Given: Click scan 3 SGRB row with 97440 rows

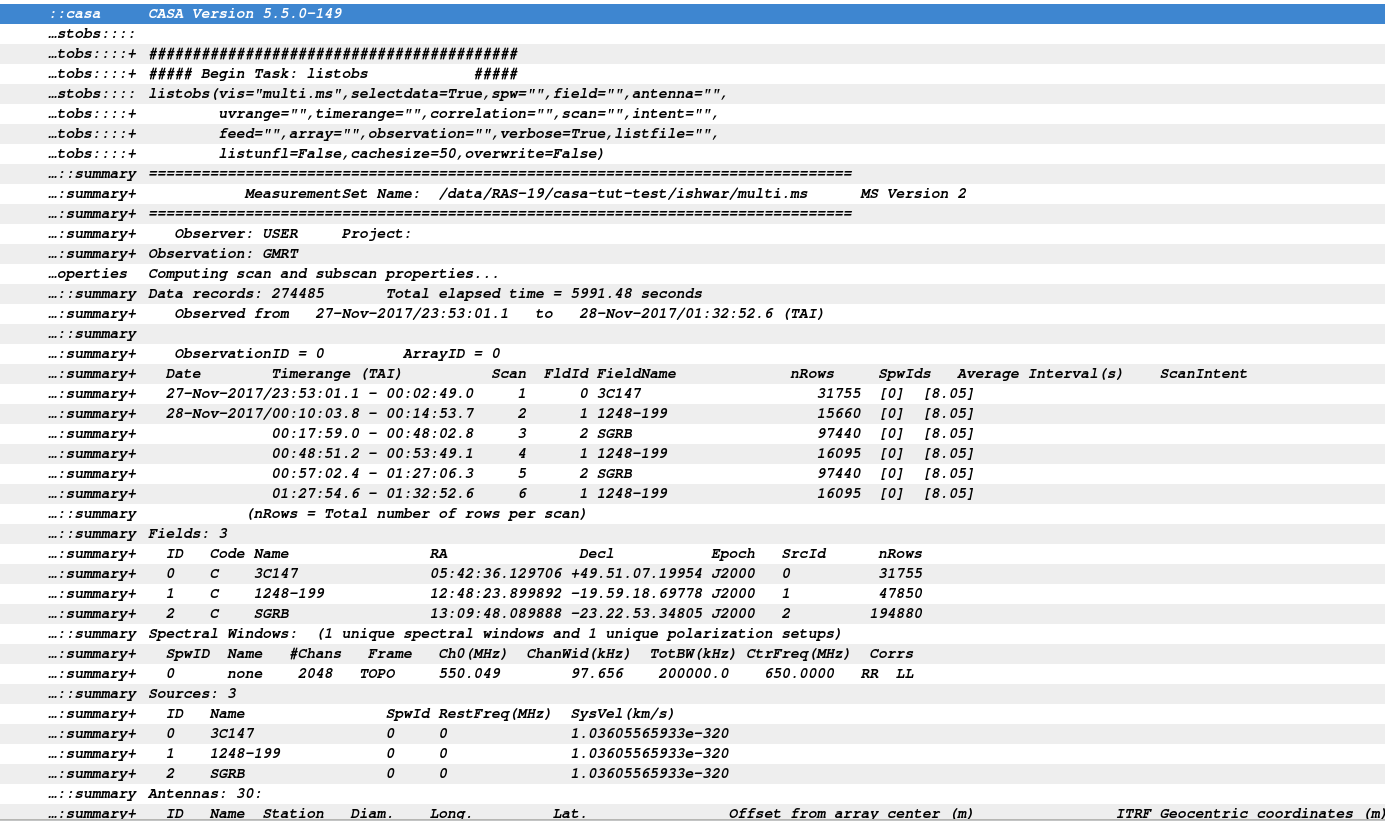Looking at the screenshot, I should pos(692,434).
